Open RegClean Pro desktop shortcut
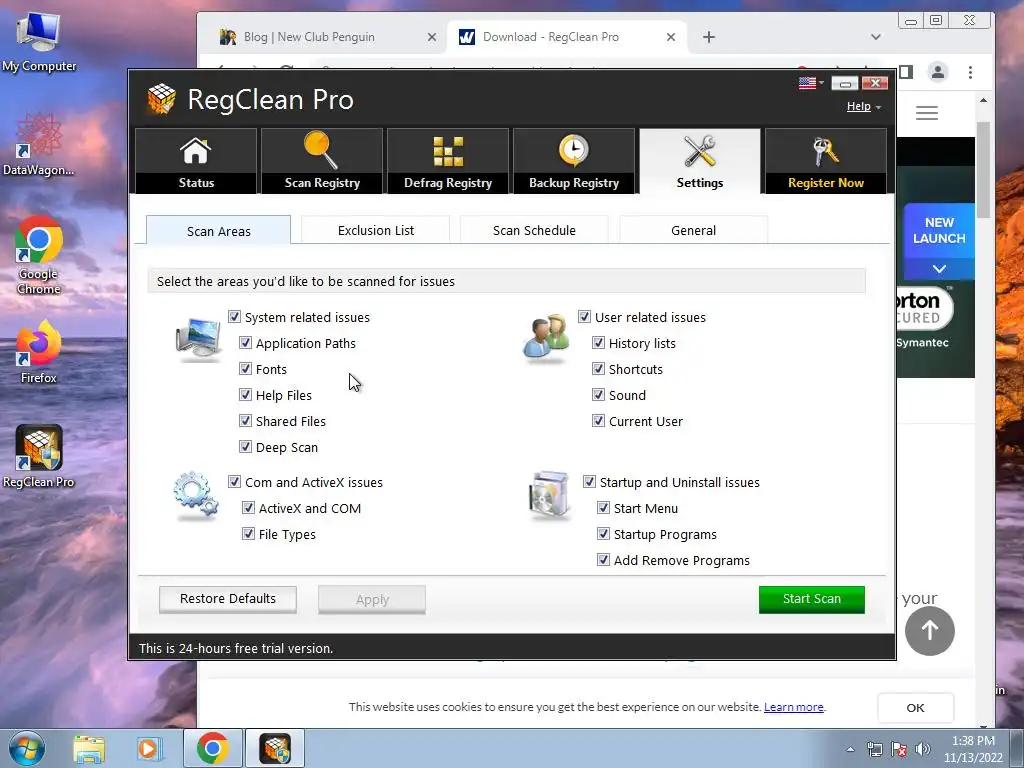This screenshot has height=768, width=1024. click(x=39, y=456)
